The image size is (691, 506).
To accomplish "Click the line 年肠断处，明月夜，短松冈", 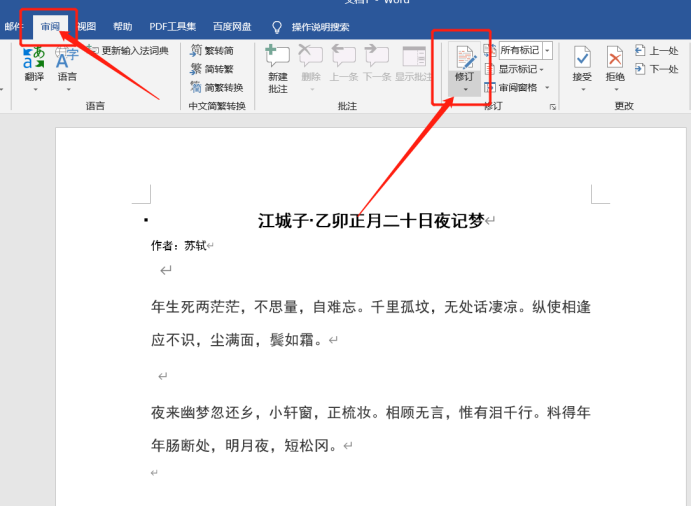I will coord(245,446).
